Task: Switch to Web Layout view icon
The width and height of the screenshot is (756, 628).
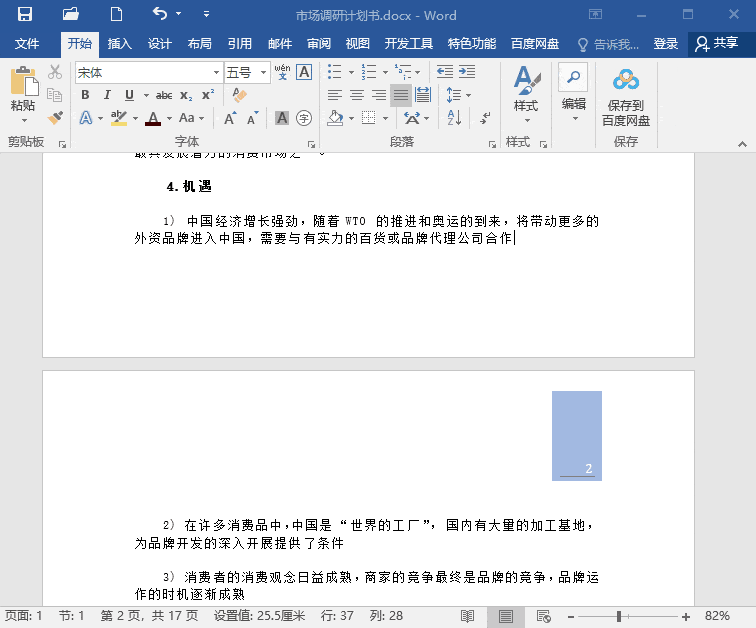Action: click(x=544, y=616)
